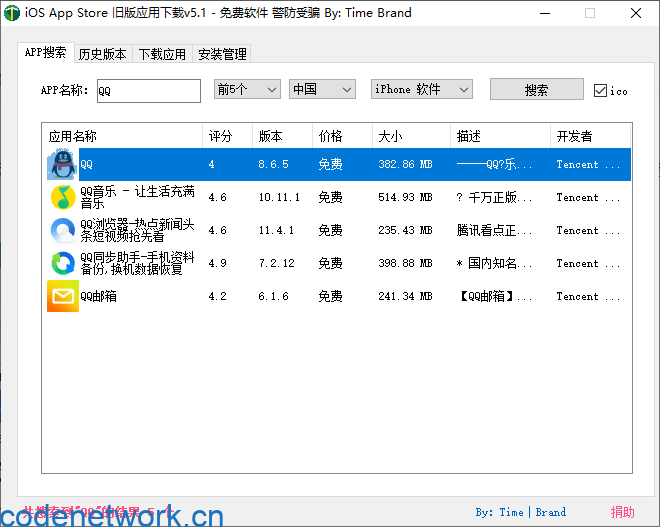Select the QQ row name text
The width and height of the screenshot is (660, 527).
coord(86,164)
